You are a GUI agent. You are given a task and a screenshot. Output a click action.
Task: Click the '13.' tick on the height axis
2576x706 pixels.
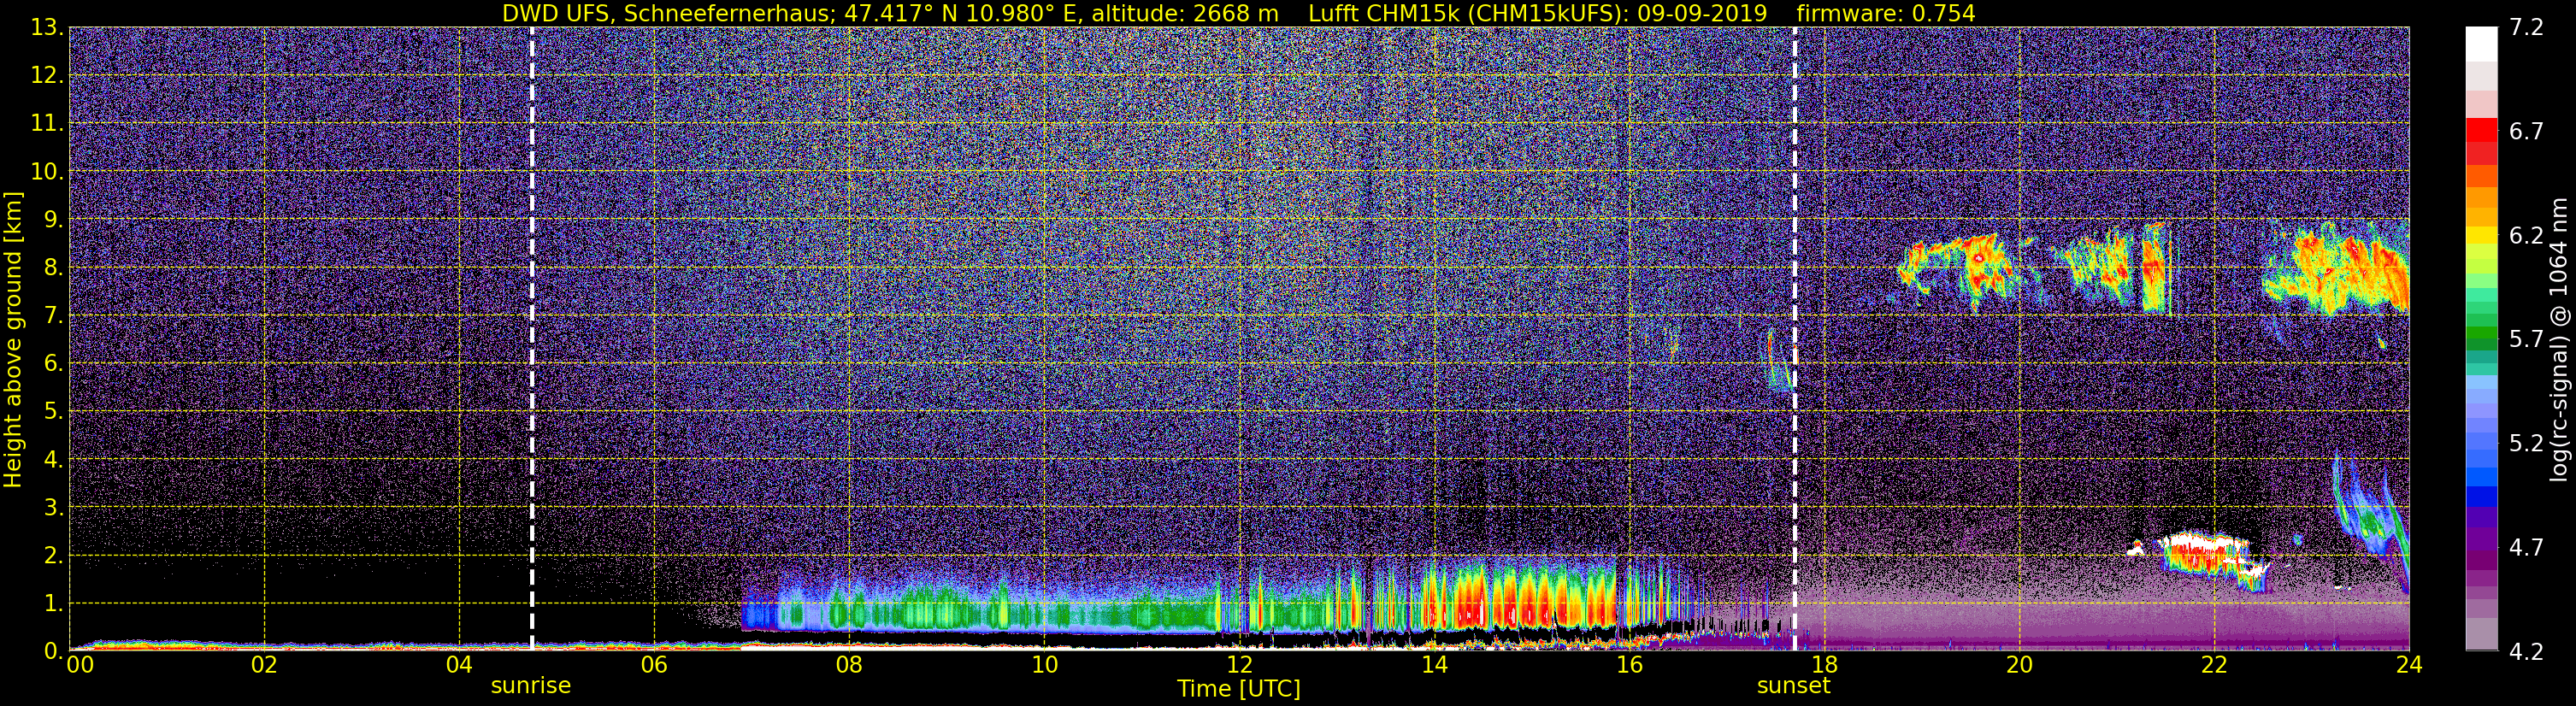(47, 28)
